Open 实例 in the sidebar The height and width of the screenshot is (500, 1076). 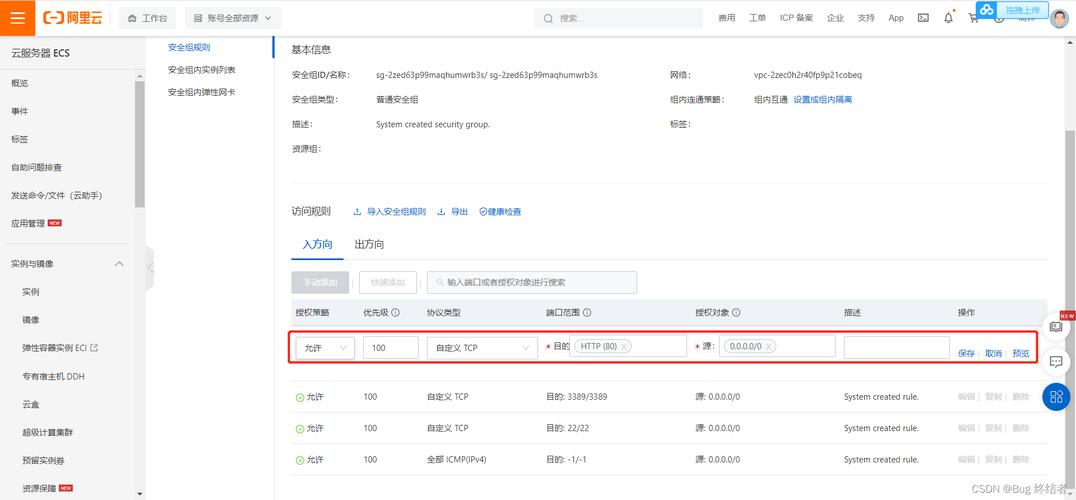pyautogui.click(x=31, y=291)
